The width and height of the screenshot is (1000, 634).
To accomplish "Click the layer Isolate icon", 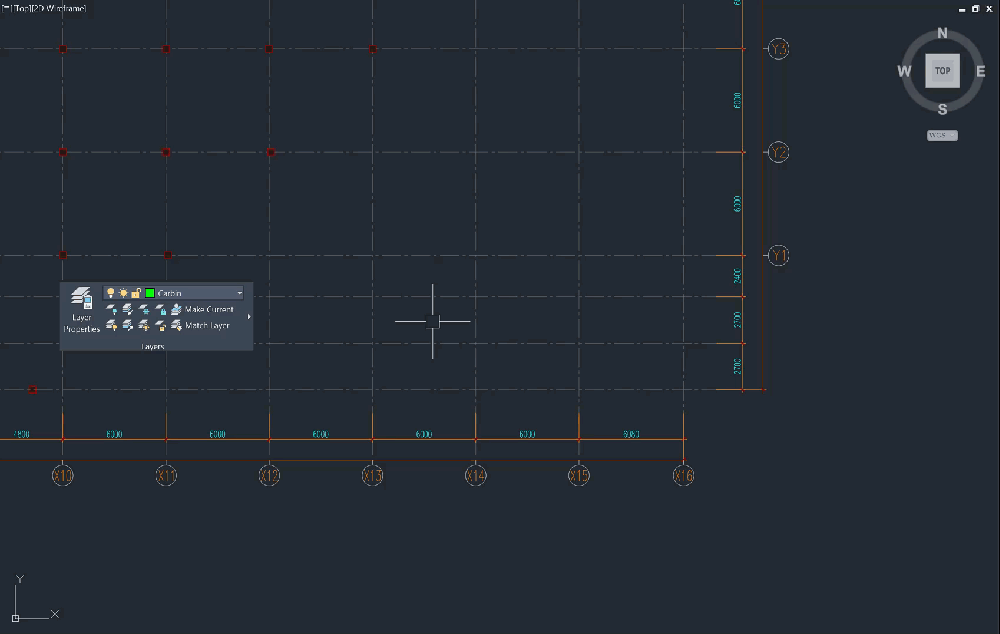I will (128, 310).
